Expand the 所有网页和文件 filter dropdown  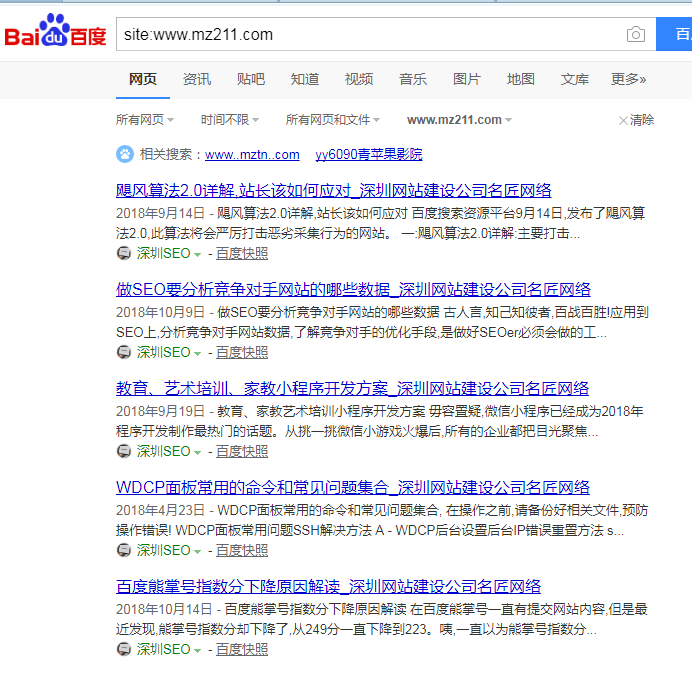click(333, 120)
